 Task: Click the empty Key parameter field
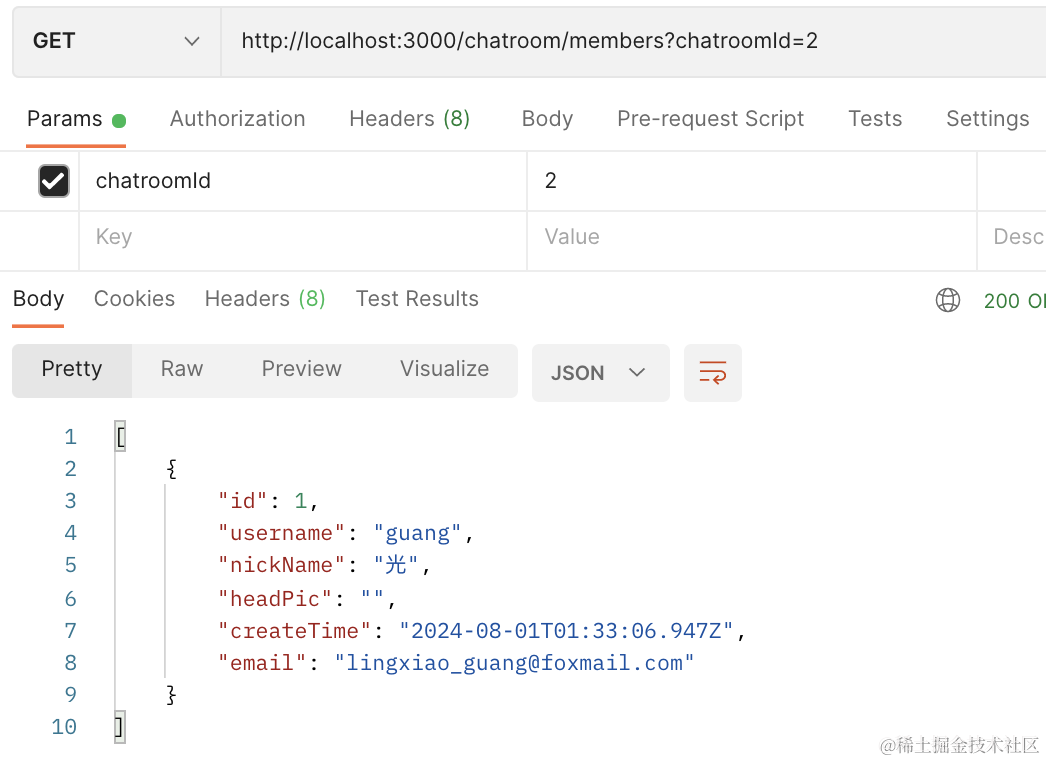coord(300,237)
